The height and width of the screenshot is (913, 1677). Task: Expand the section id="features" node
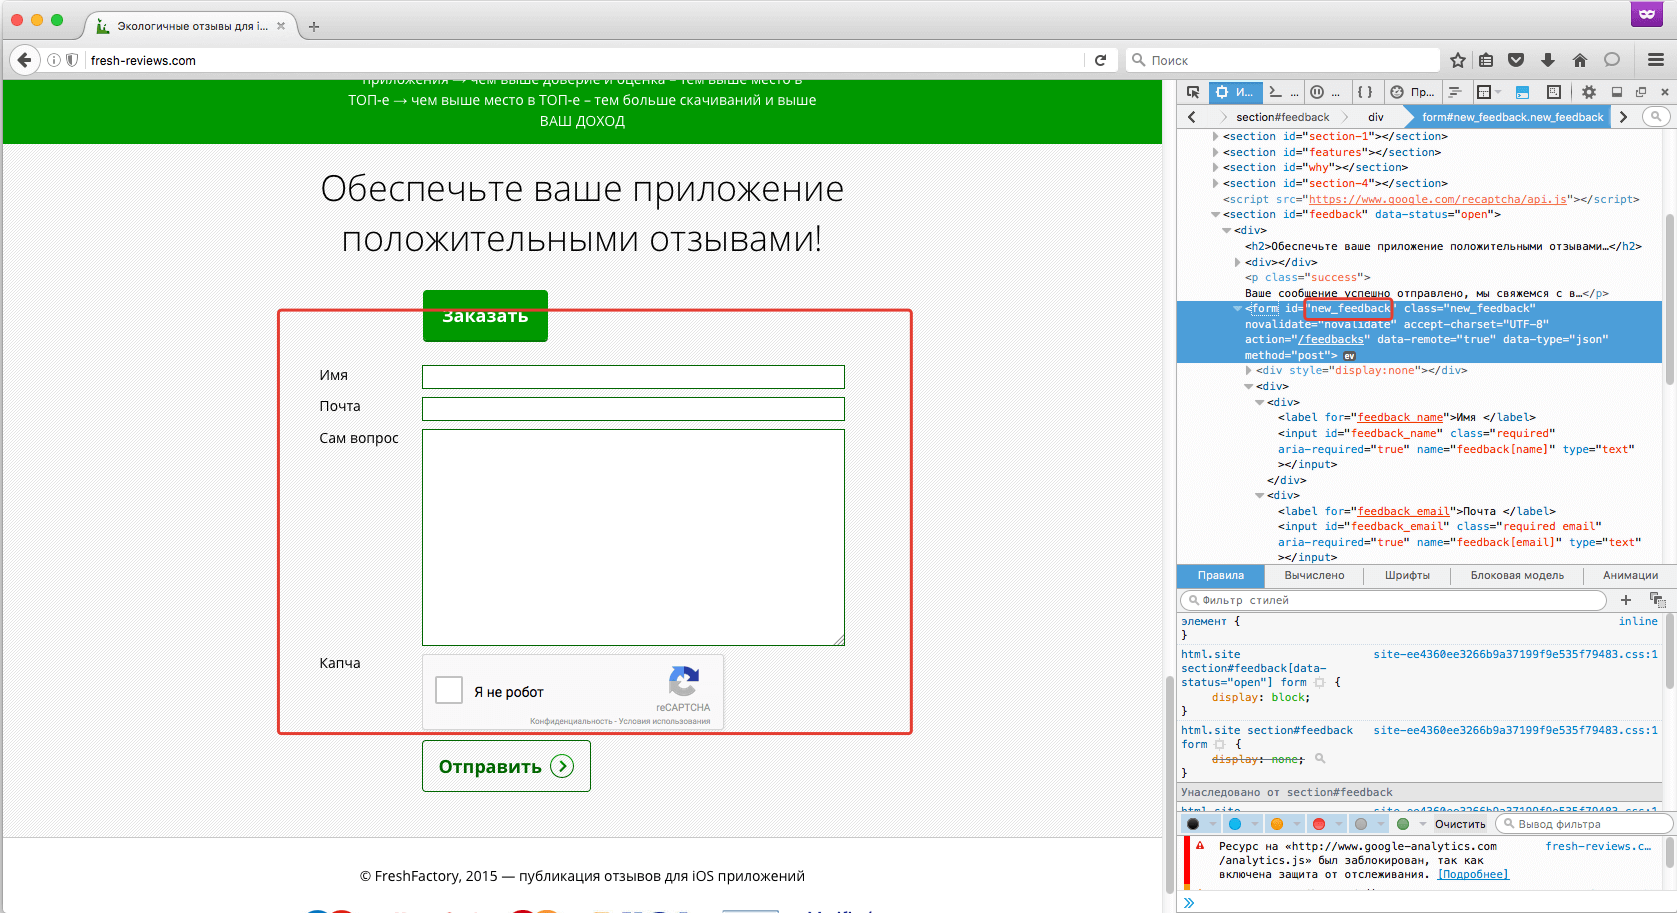point(1216,152)
